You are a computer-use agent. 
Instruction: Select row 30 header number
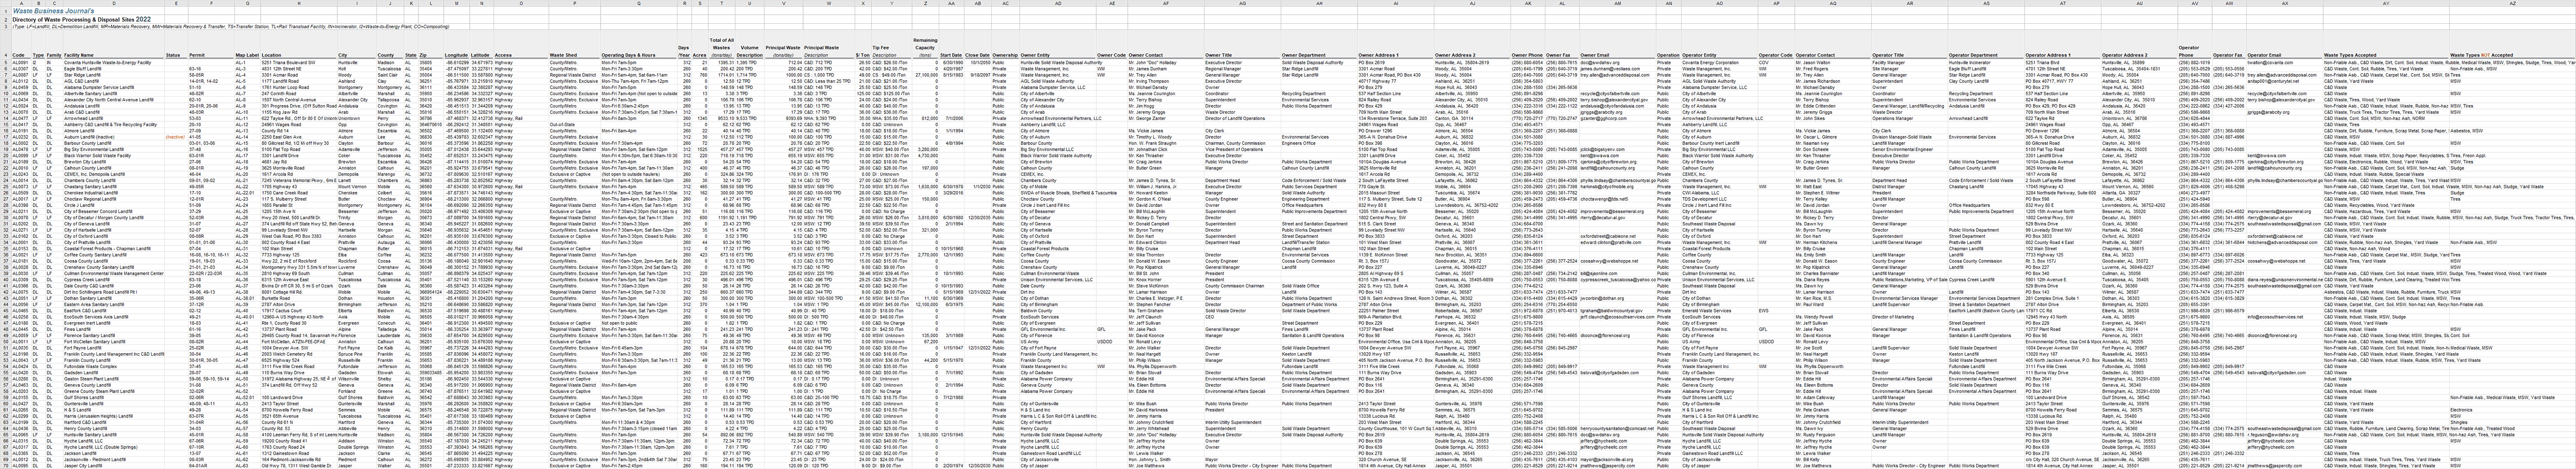point(5,218)
